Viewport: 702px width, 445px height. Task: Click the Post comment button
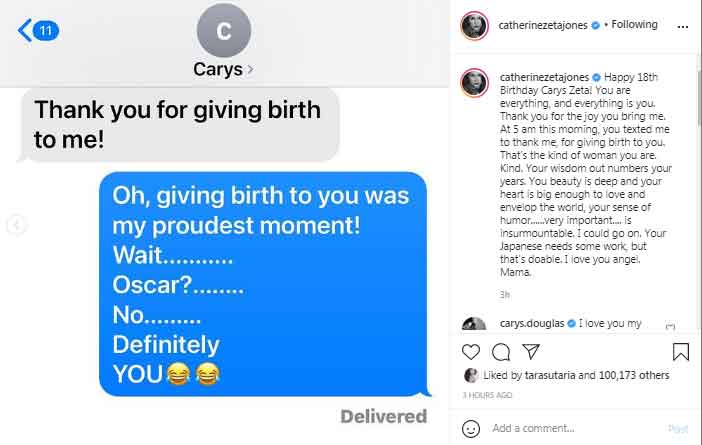pyautogui.click(x=678, y=429)
